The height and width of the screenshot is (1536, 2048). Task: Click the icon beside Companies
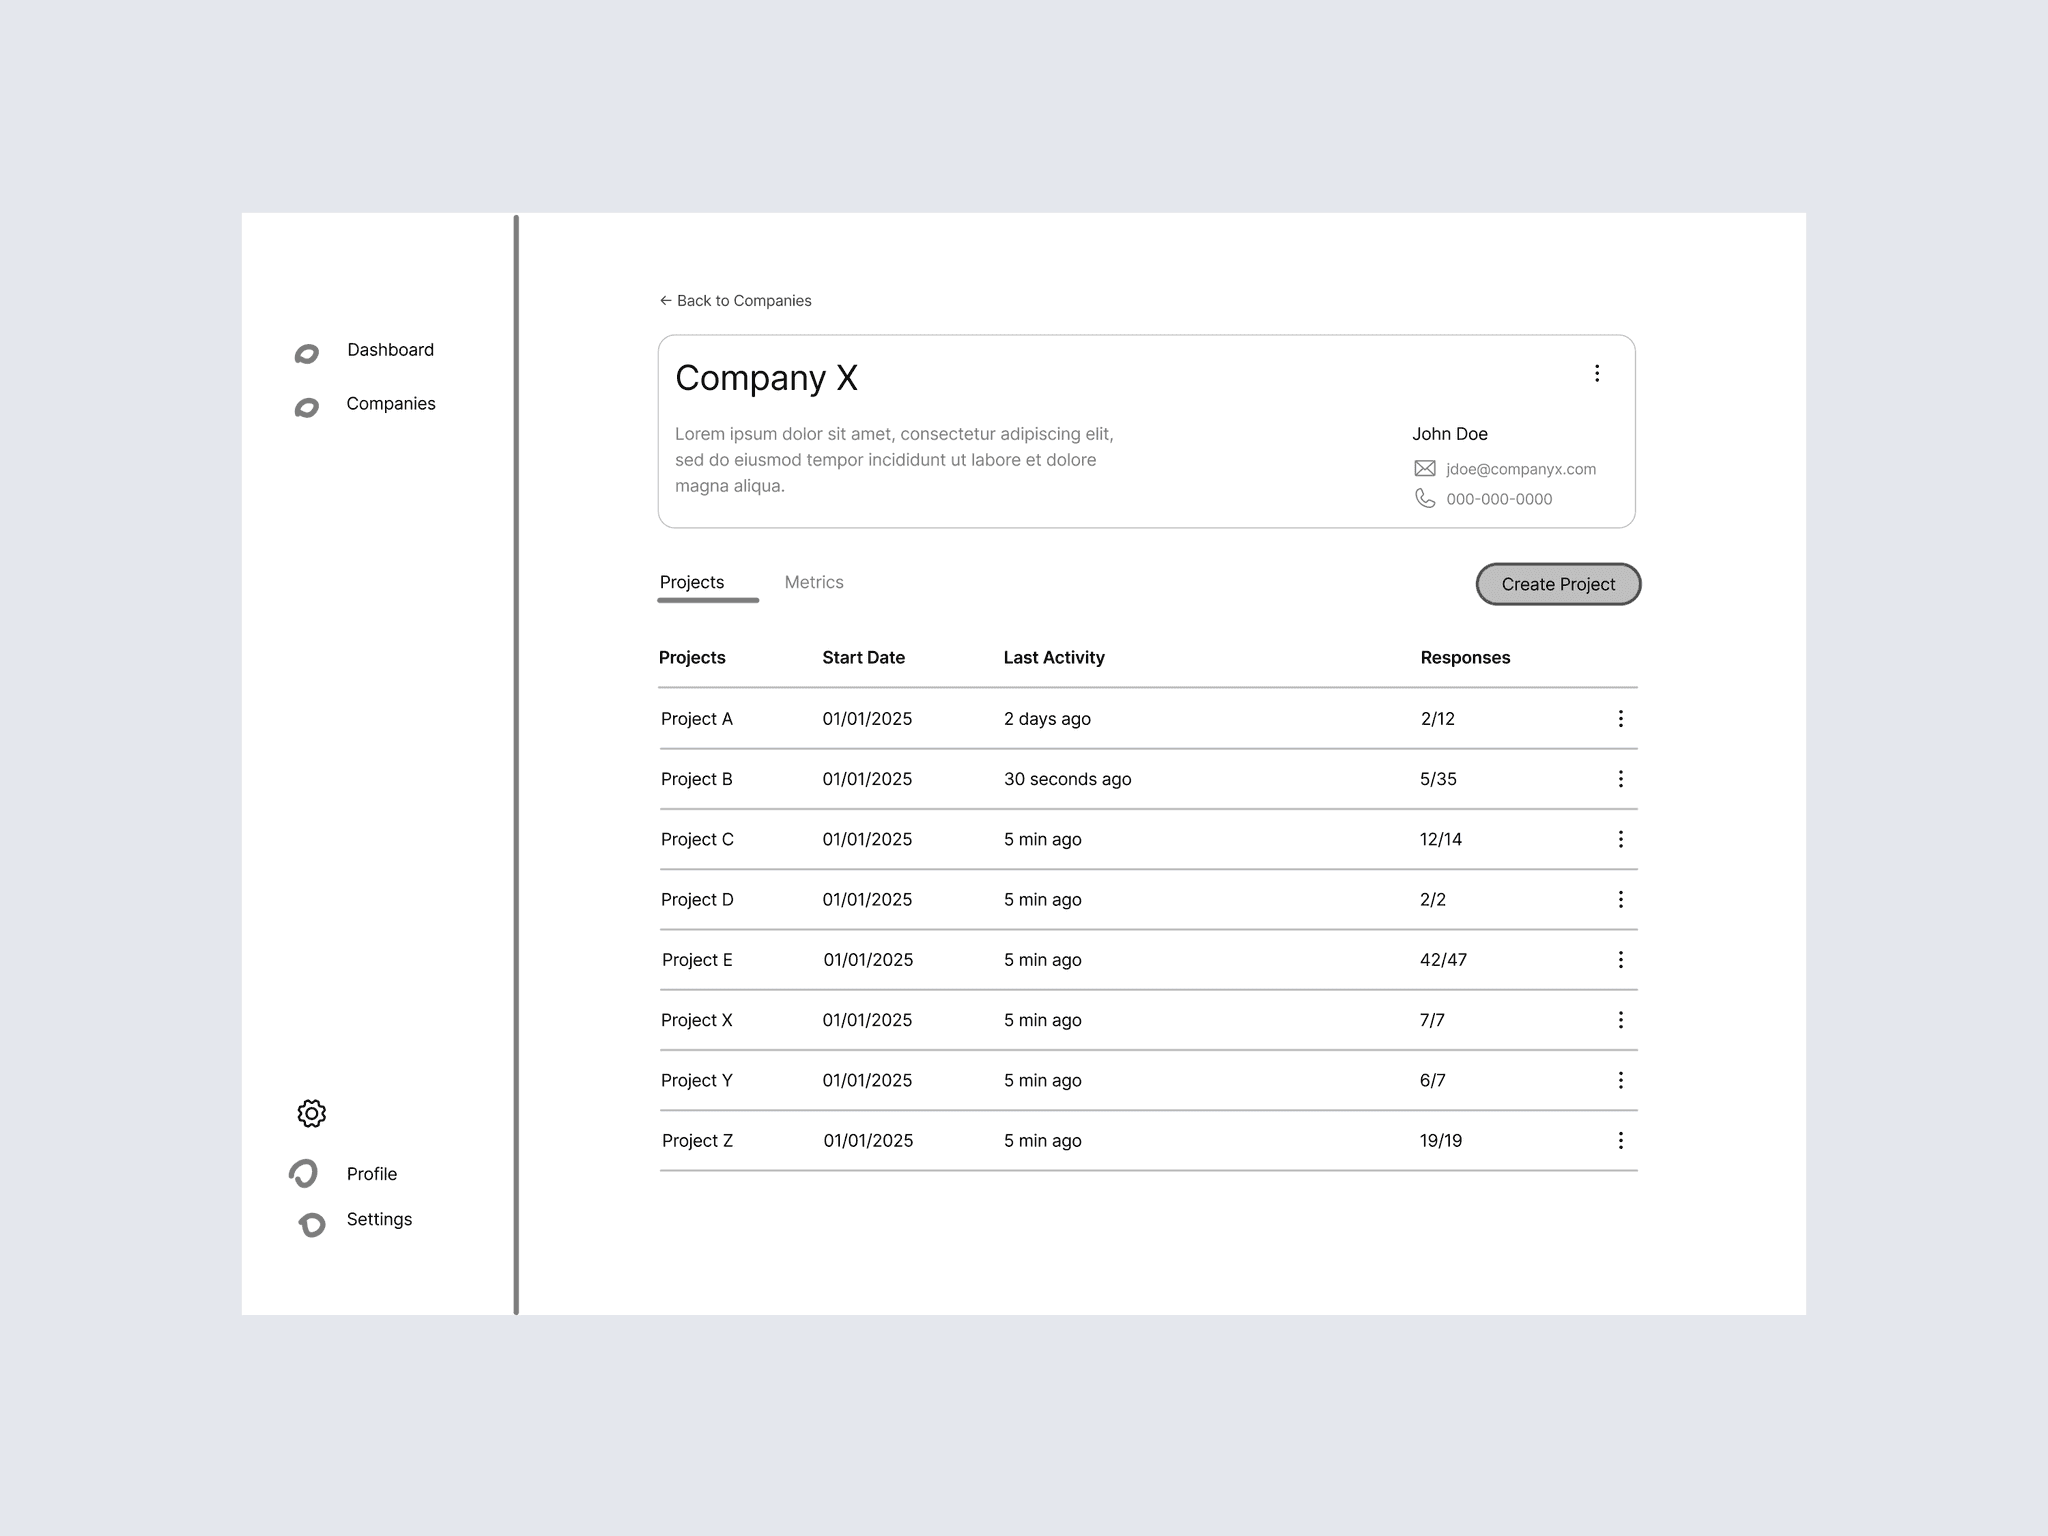pyautogui.click(x=307, y=407)
